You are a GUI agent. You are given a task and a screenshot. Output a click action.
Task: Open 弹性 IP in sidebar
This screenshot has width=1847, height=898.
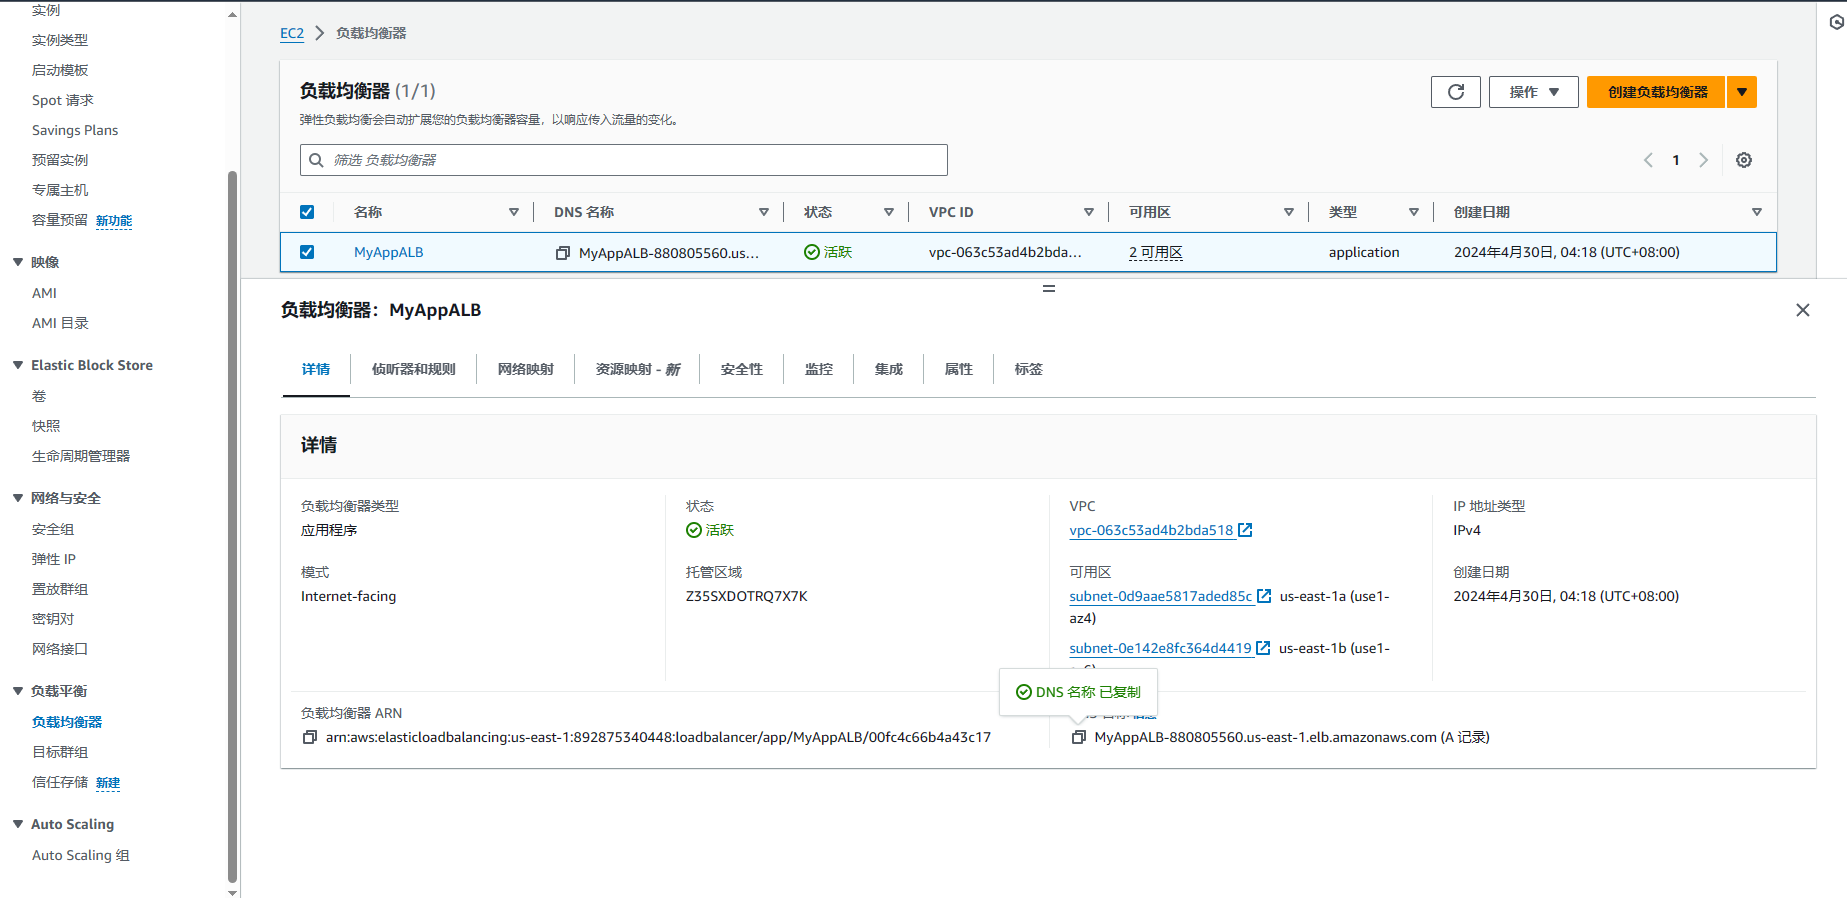pyautogui.click(x=54, y=559)
